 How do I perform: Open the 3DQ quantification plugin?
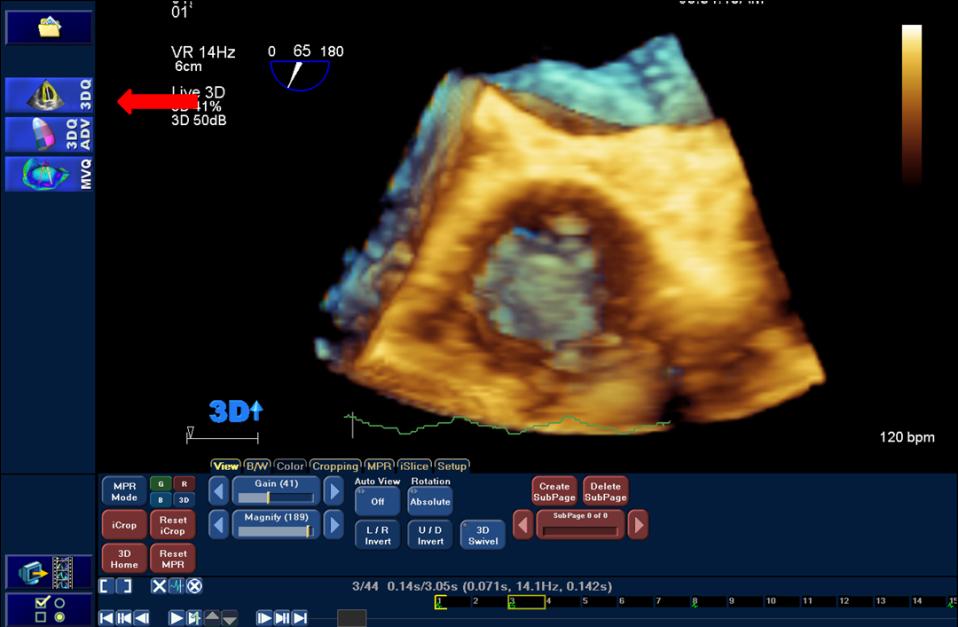(x=49, y=94)
